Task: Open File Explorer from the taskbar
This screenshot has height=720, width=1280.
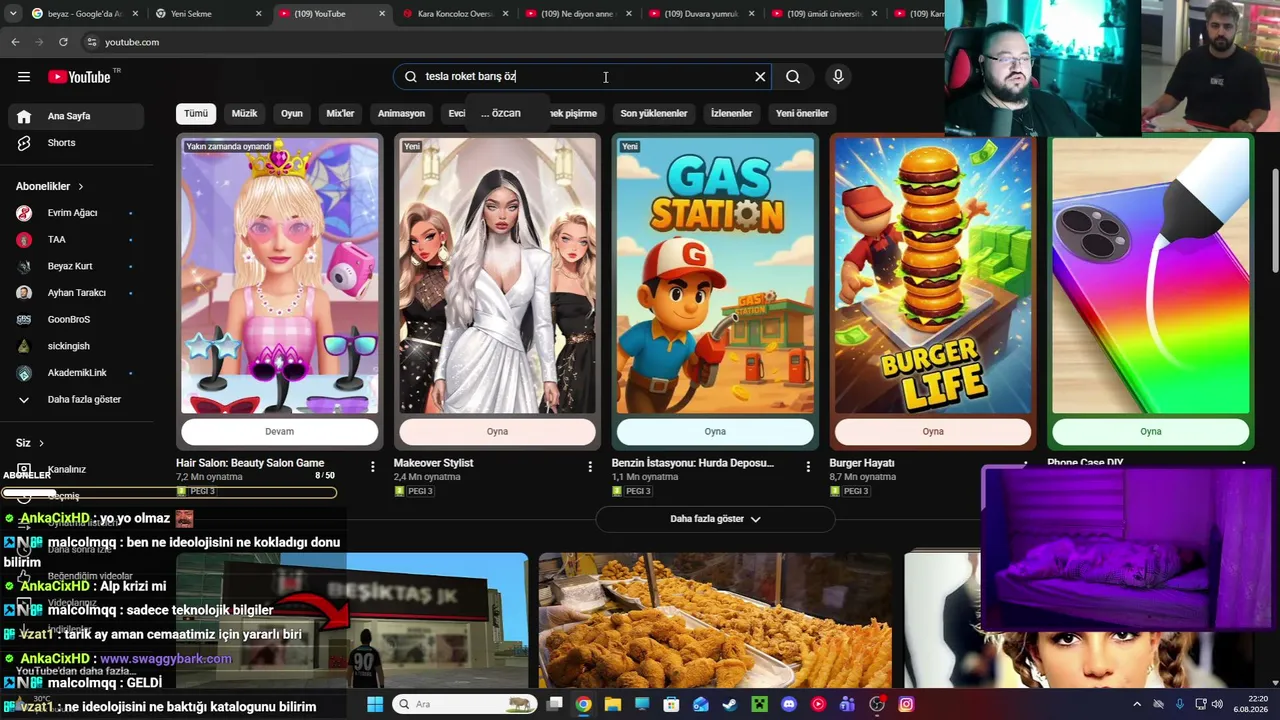Action: coord(612,704)
